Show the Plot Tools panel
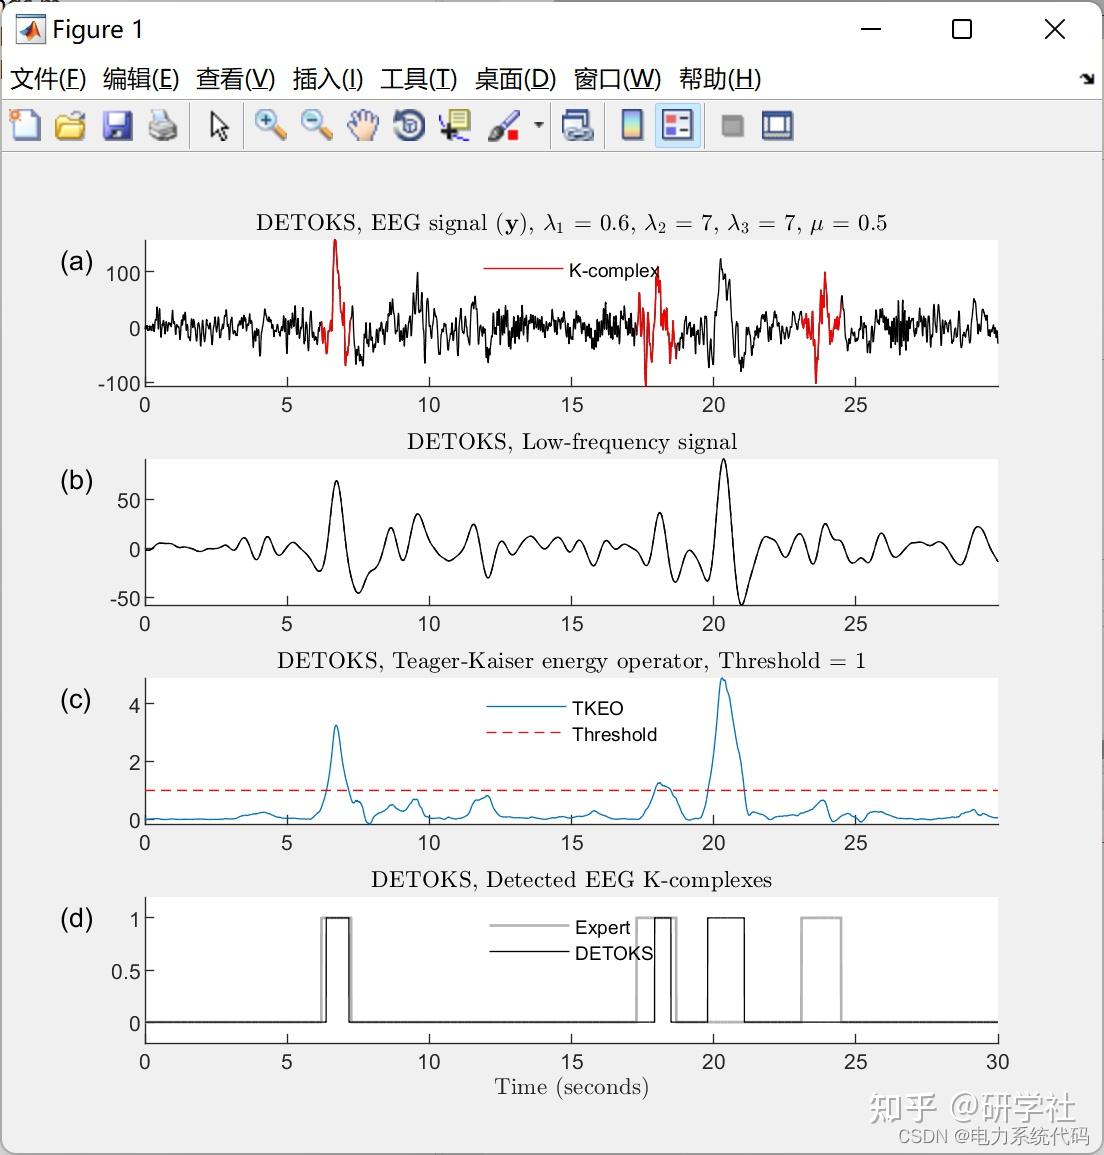Image resolution: width=1104 pixels, height=1155 pixels. [x=777, y=125]
